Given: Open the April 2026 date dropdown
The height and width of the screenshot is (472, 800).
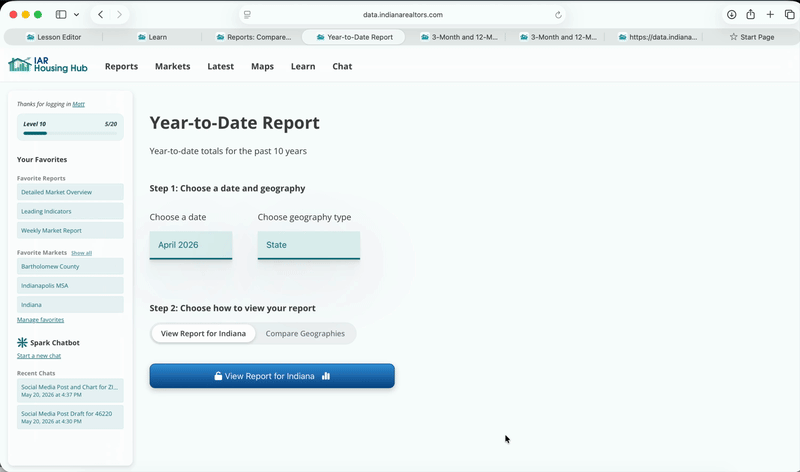Looking at the screenshot, I should pyautogui.click(x=191, y=245).
